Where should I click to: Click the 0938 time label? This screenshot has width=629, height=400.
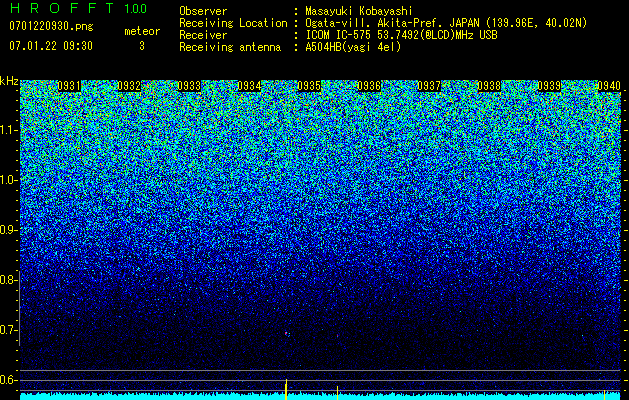(489, 86)
